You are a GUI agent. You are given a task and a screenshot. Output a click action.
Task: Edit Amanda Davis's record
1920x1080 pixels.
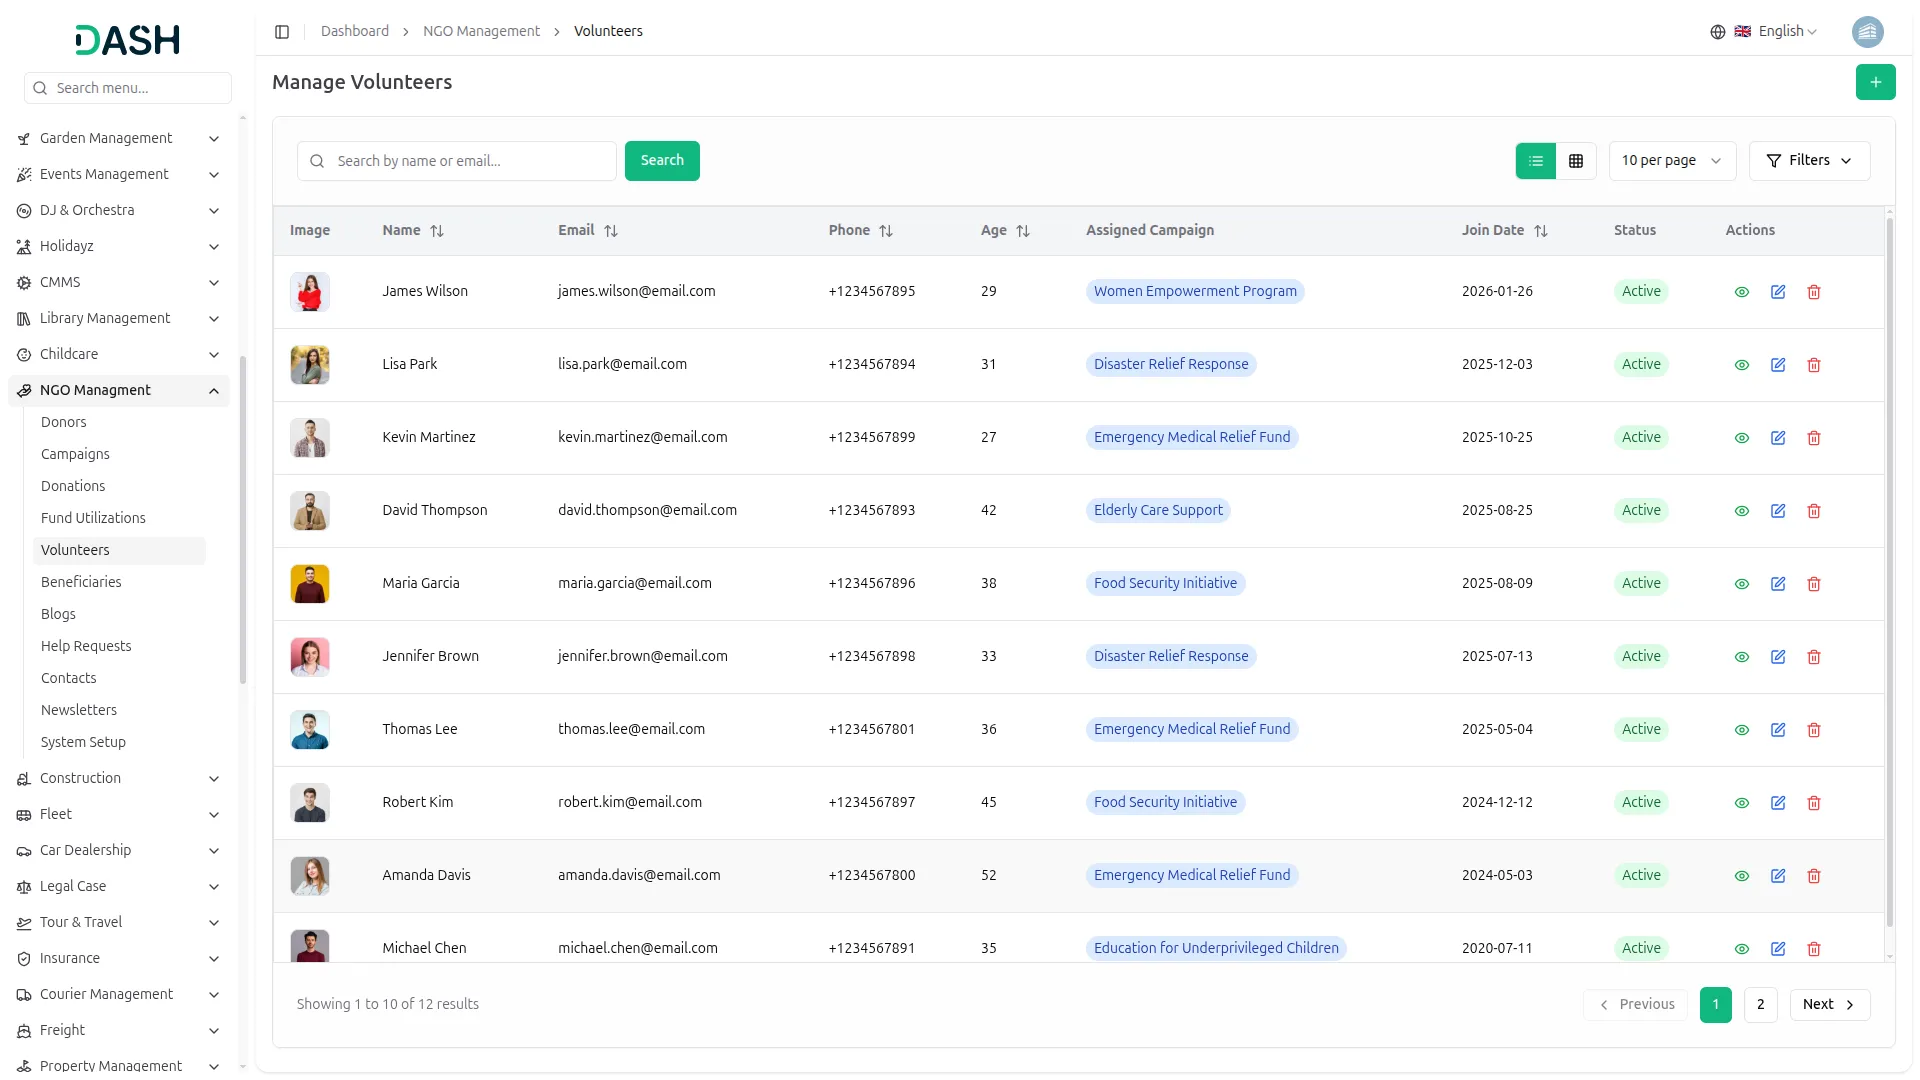click(x=1777, y=876)
